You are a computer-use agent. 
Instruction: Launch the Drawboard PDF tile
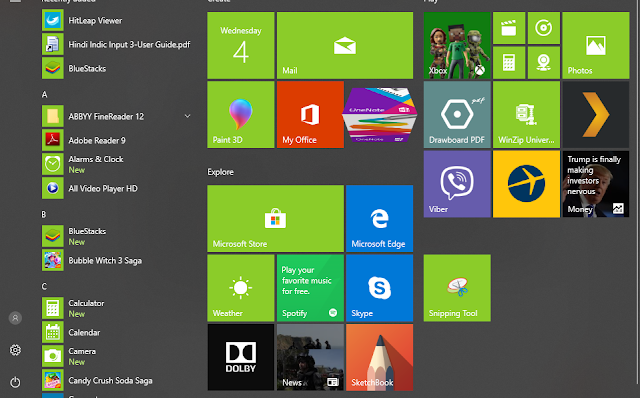(x=457, y=115)
